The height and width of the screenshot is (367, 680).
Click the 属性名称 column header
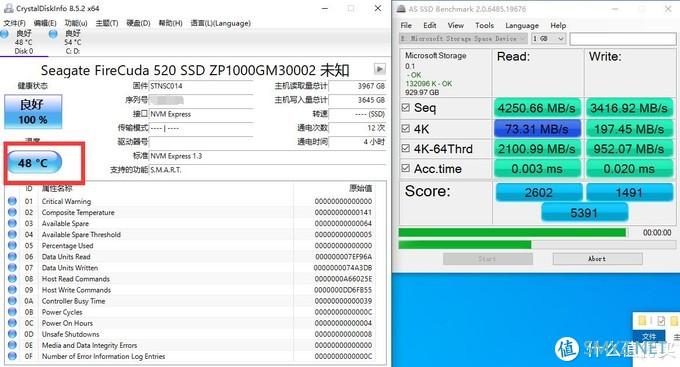pyautogui.click(x=57, y=188)
